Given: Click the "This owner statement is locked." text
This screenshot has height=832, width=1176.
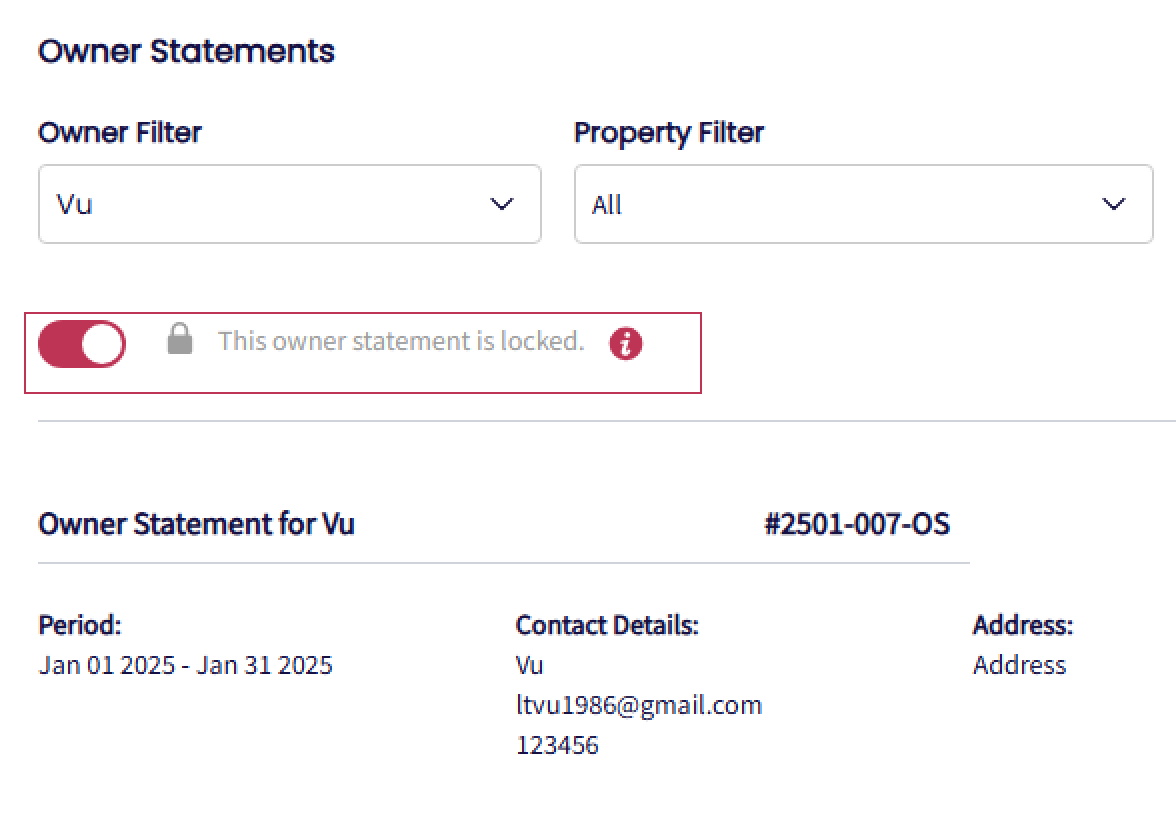Looking at the screenshot, I should [x=401, y=341].
